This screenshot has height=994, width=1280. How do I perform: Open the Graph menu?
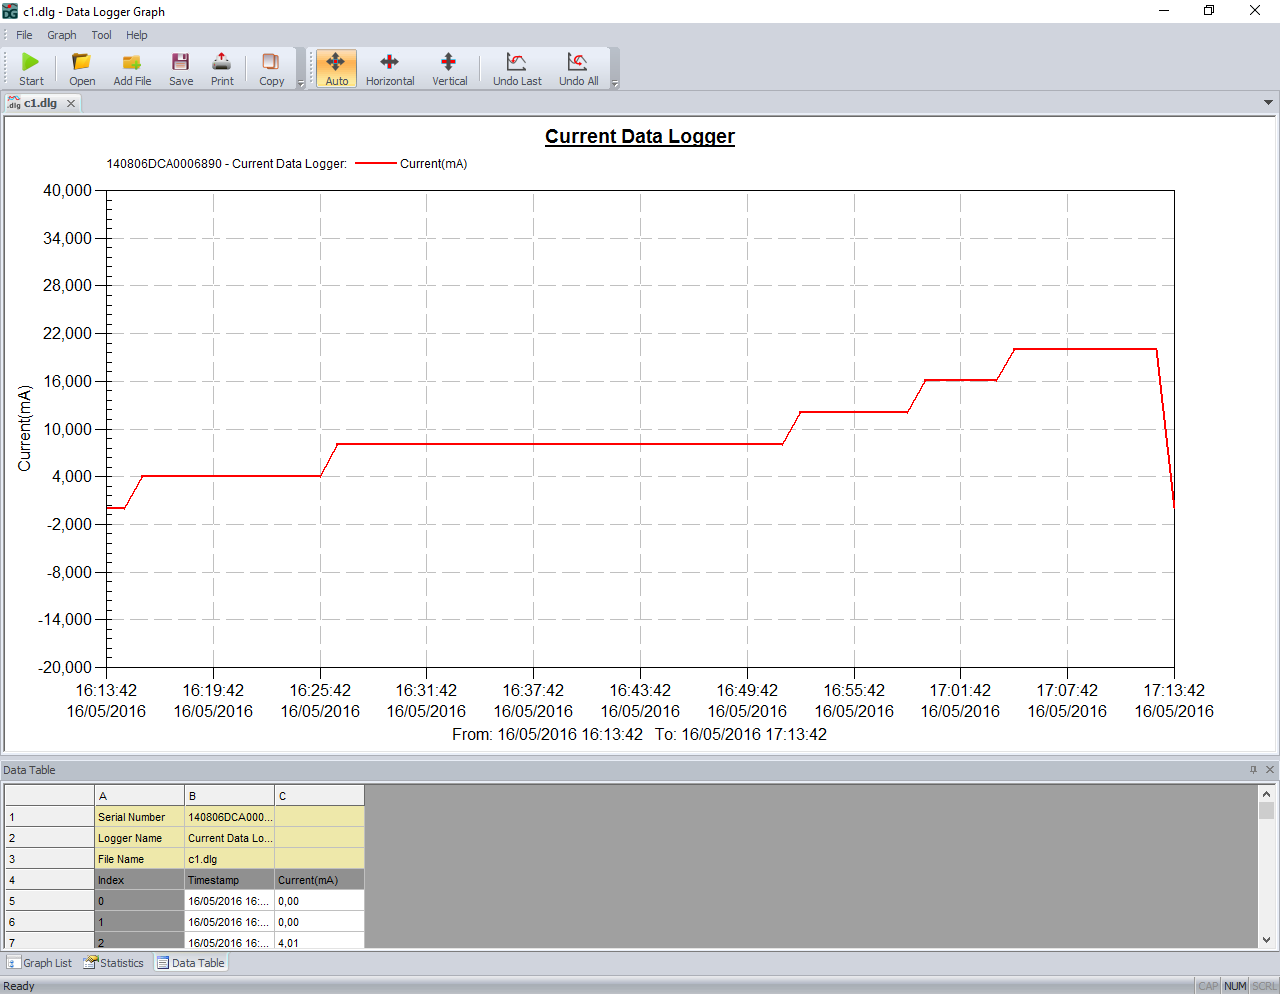61,35
